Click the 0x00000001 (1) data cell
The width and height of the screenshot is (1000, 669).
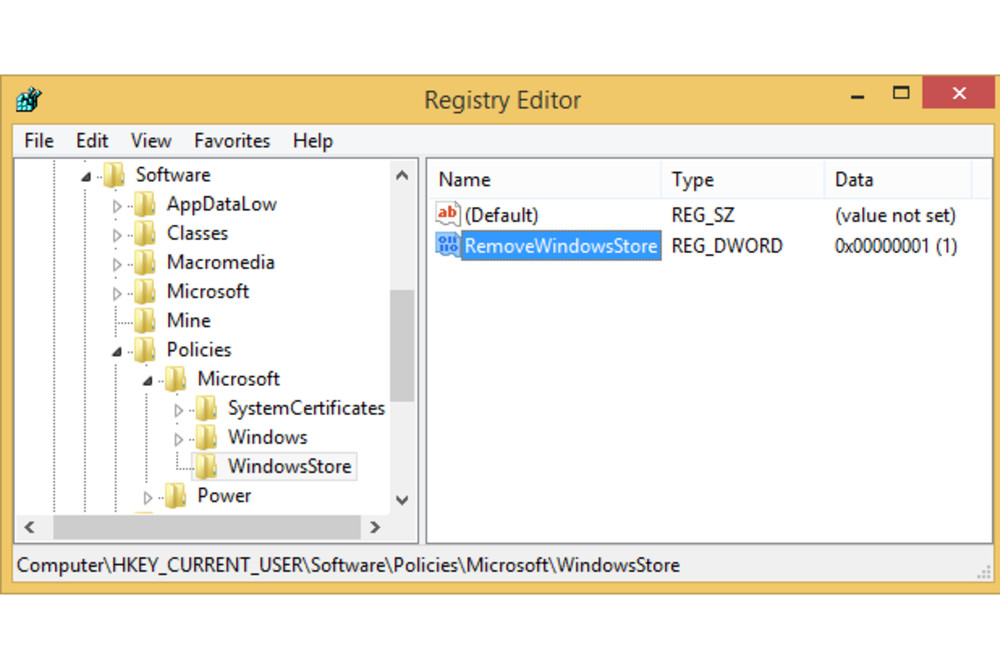(895, 246)
